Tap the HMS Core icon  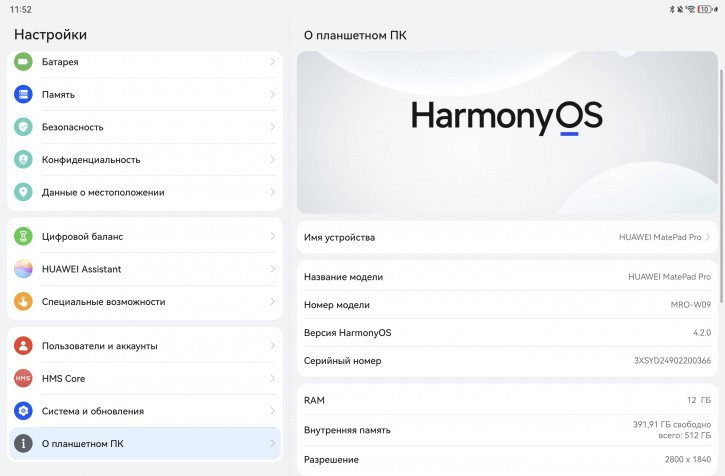(23, 378)
